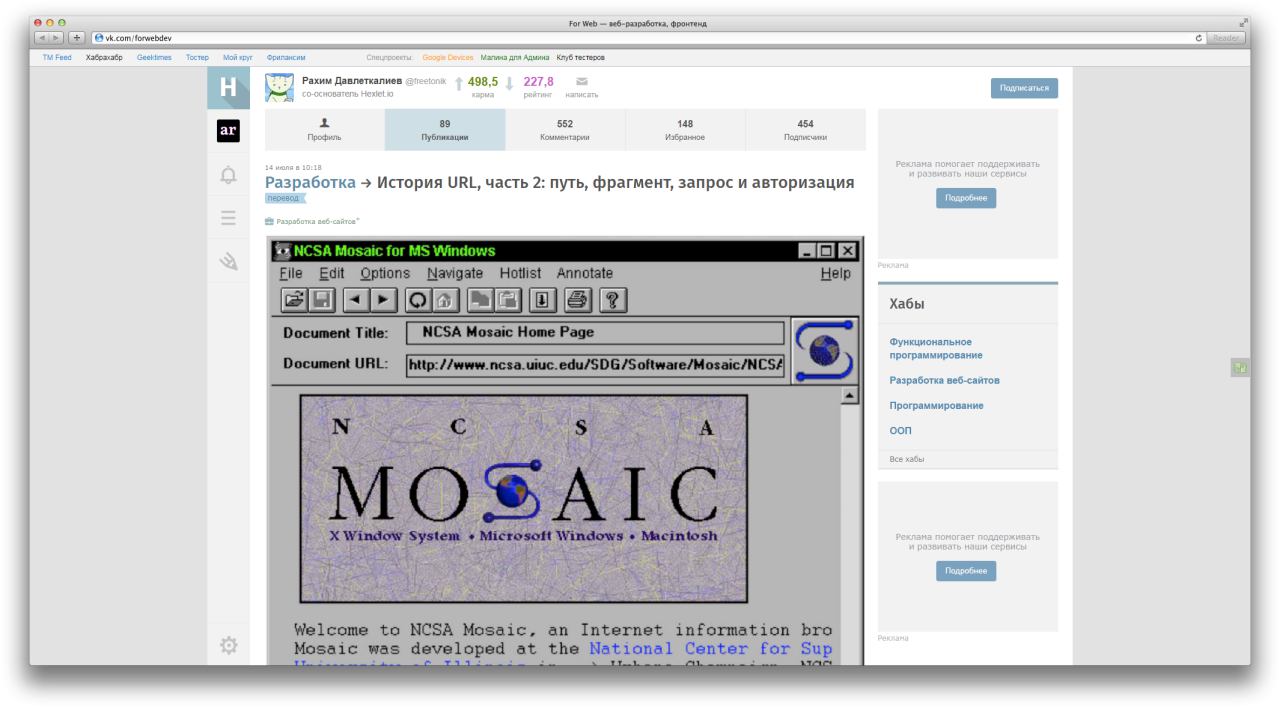
Task: Click the '498,5' karma value
Action: point(483,82)
